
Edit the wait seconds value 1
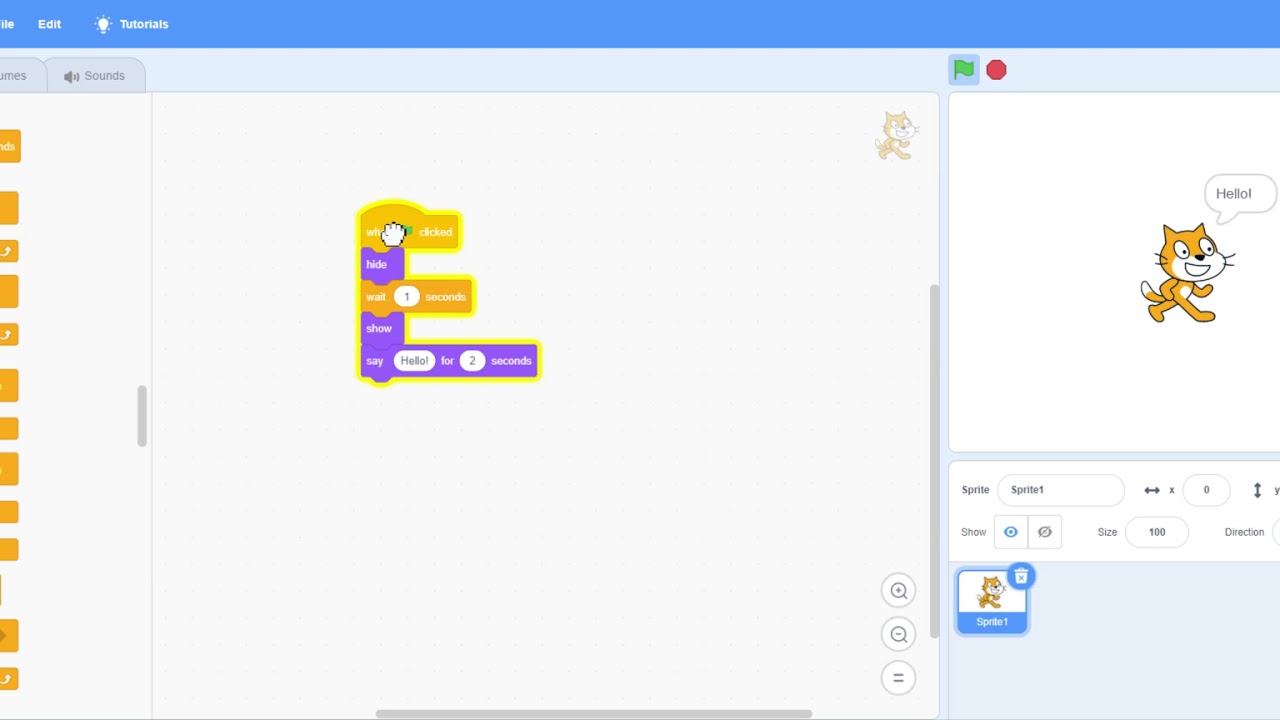click(x=406, y=297)
